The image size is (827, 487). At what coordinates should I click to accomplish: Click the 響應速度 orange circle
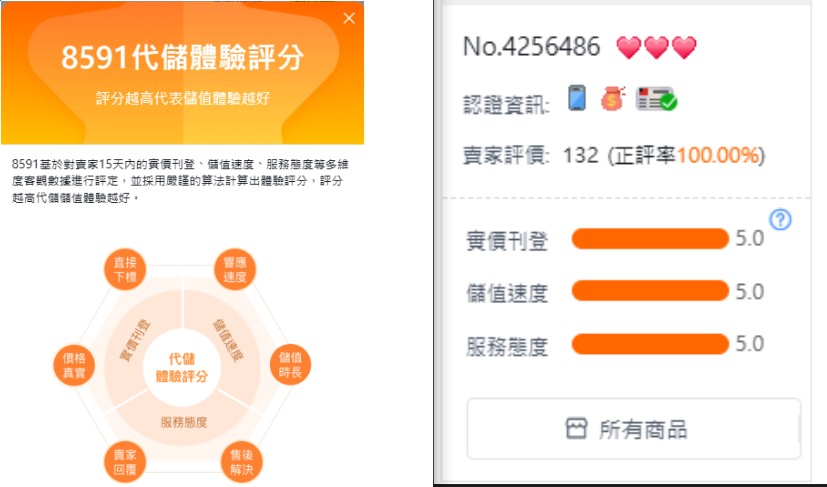coord(235,270)
